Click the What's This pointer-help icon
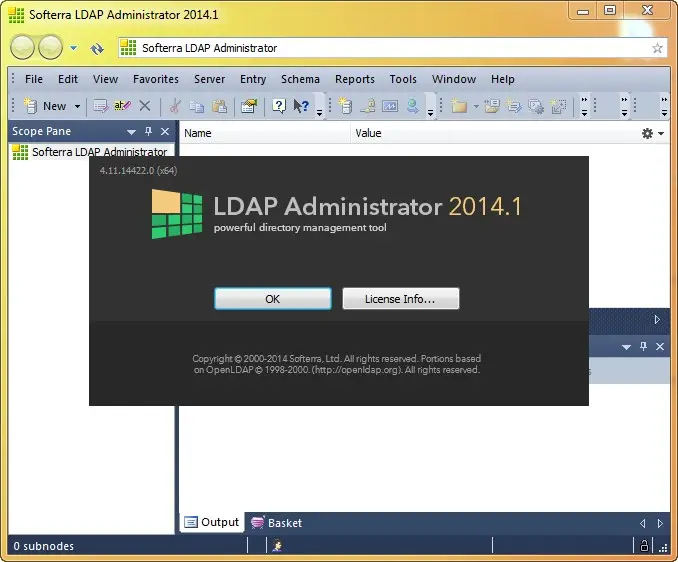Screen dimensions: 678x562 tap(301, 106)
